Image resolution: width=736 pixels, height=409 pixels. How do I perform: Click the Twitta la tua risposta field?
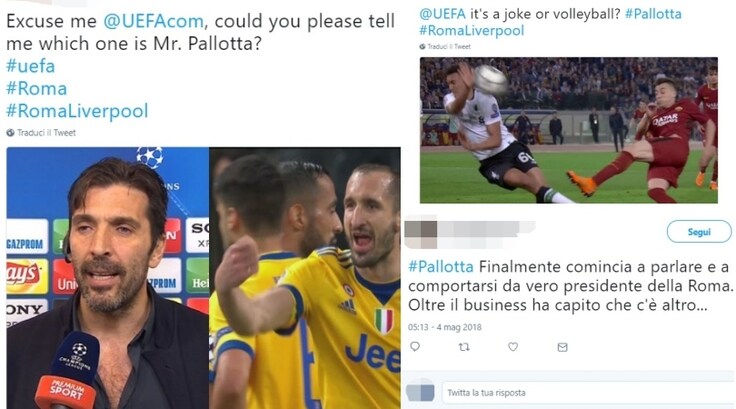click(588, 393)
